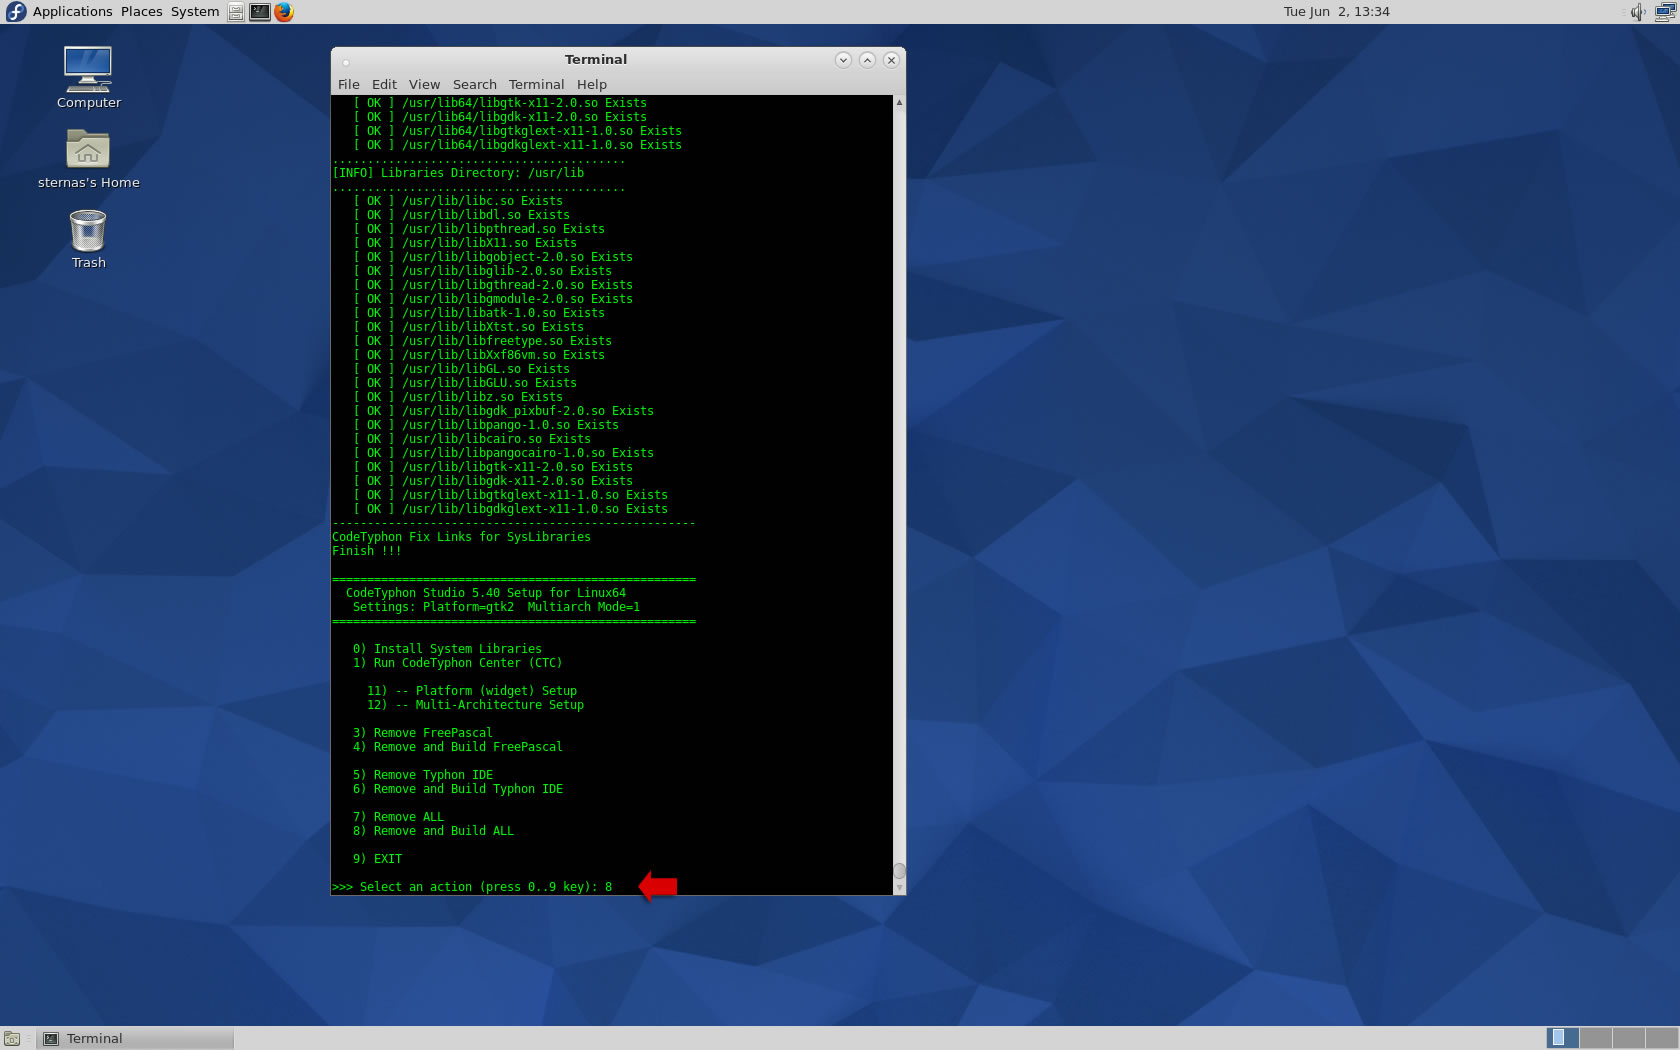Click '/usr/lib64/libgdkglext-x11-1.0.so Exists' line
The height and width of the screenshot is (1050, 1680).
[x=517, y=145]
